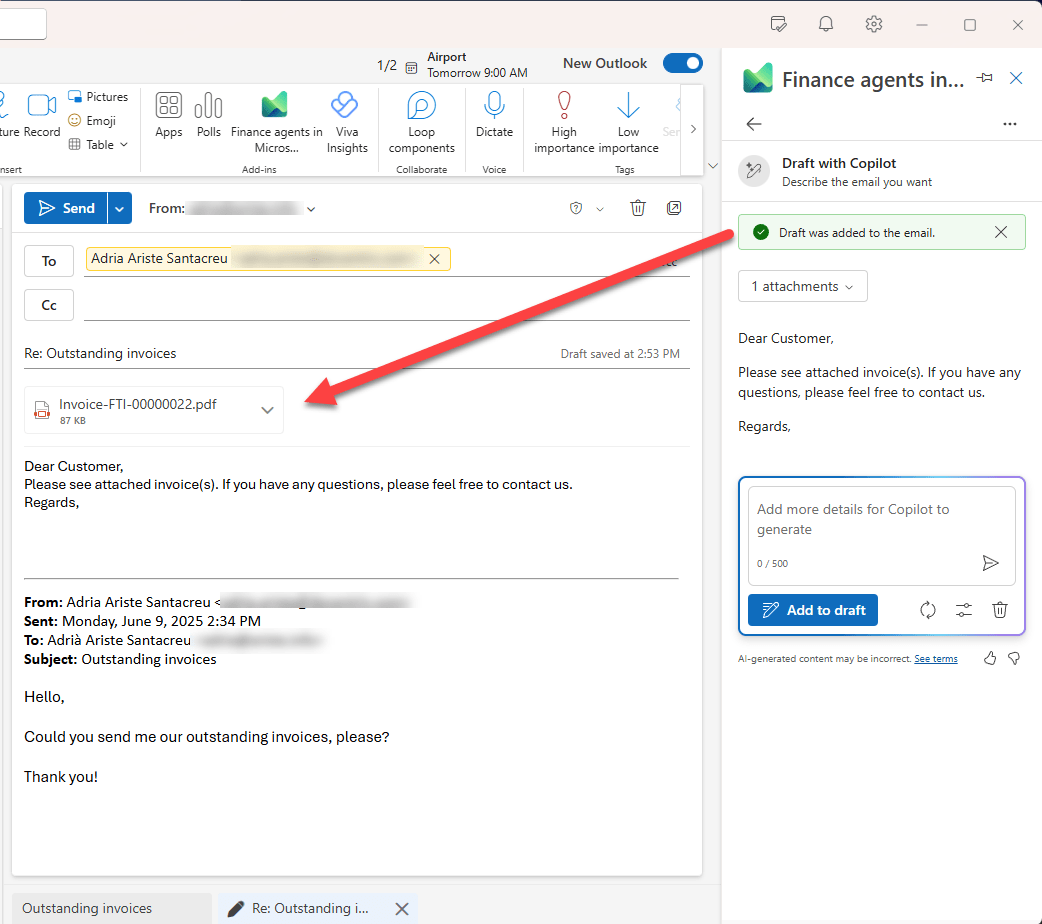Screen dimensions: 1042x924
Task: Open notifications bell icon
Action: click(825, 25)
